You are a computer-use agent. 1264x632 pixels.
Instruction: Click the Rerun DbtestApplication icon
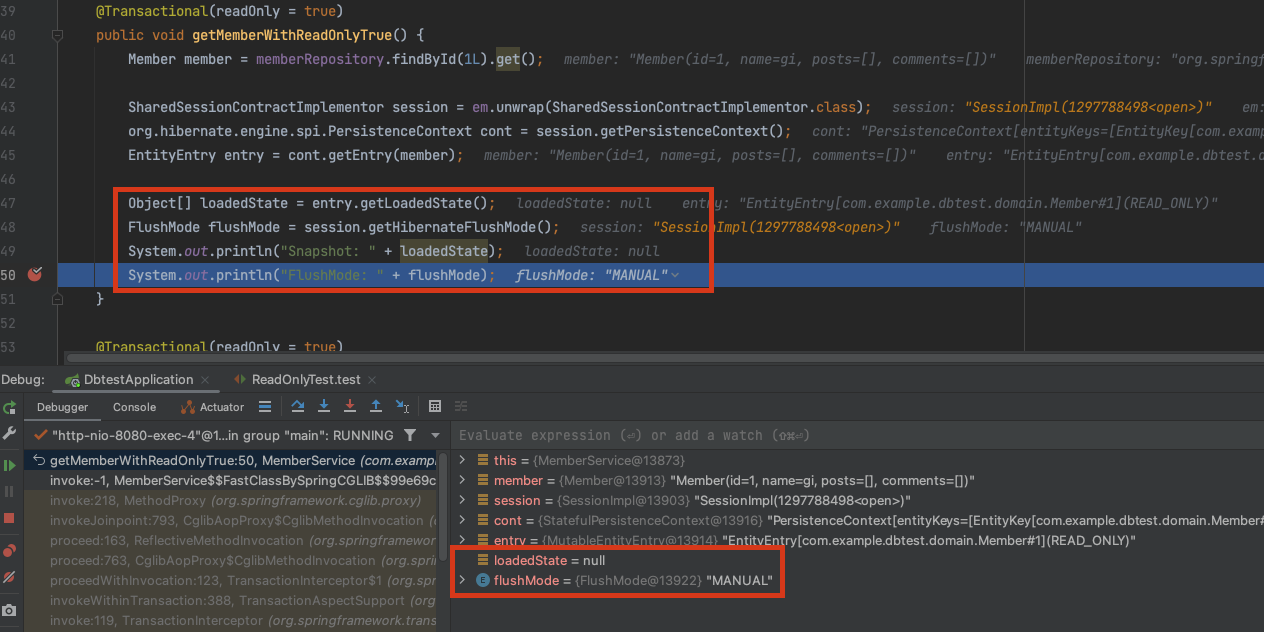[9, 407]
